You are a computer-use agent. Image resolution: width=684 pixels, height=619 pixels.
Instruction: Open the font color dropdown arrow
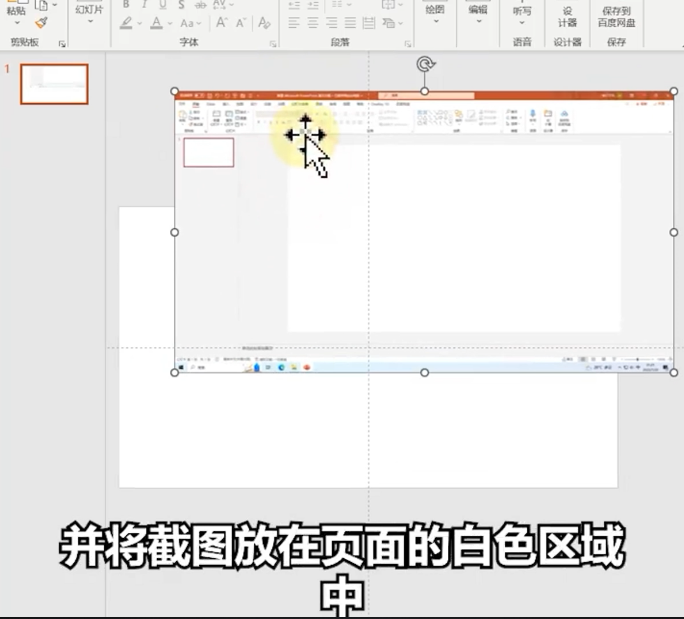point(170,24)
